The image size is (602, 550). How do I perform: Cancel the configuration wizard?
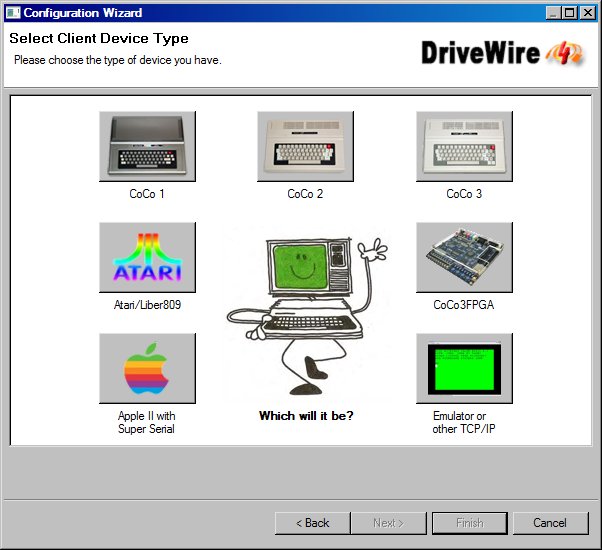point(550,523)
